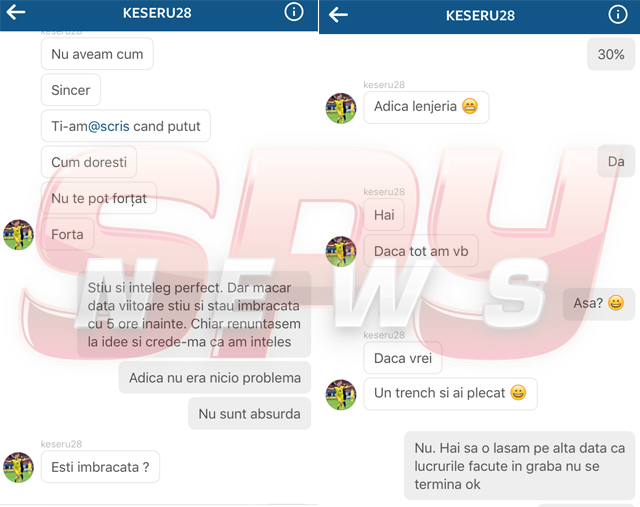Tap the 'Asa?' sent message bubble

tap(599, 304)
